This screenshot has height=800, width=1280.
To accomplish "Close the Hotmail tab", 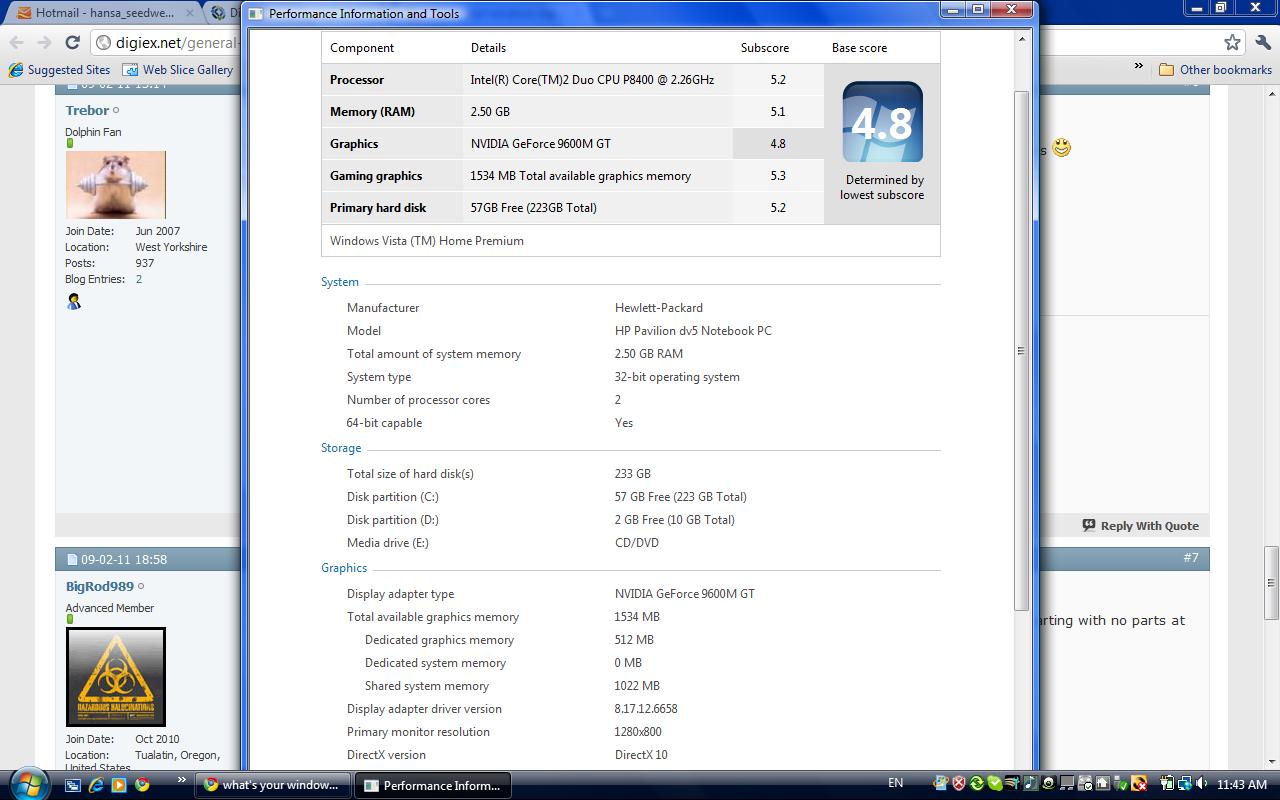I will pos(189,13).
